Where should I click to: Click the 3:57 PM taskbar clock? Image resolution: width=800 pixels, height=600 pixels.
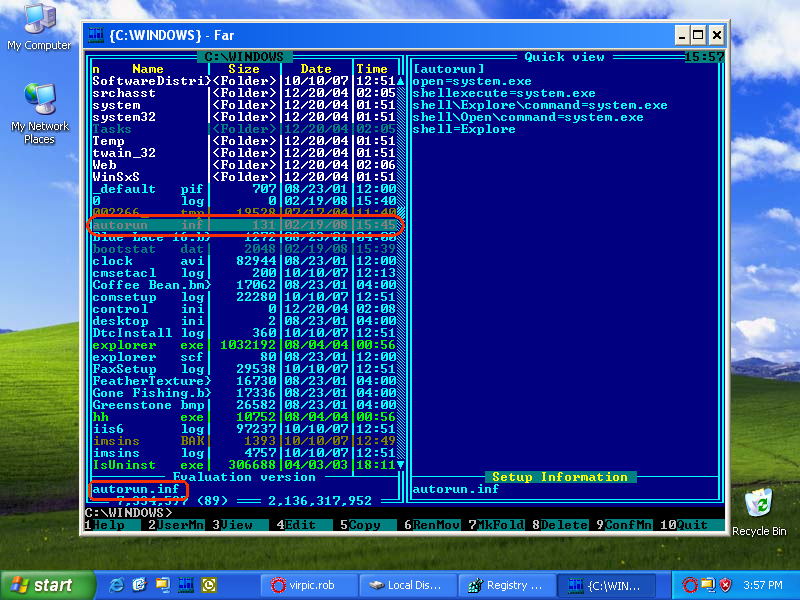(763, 585)
